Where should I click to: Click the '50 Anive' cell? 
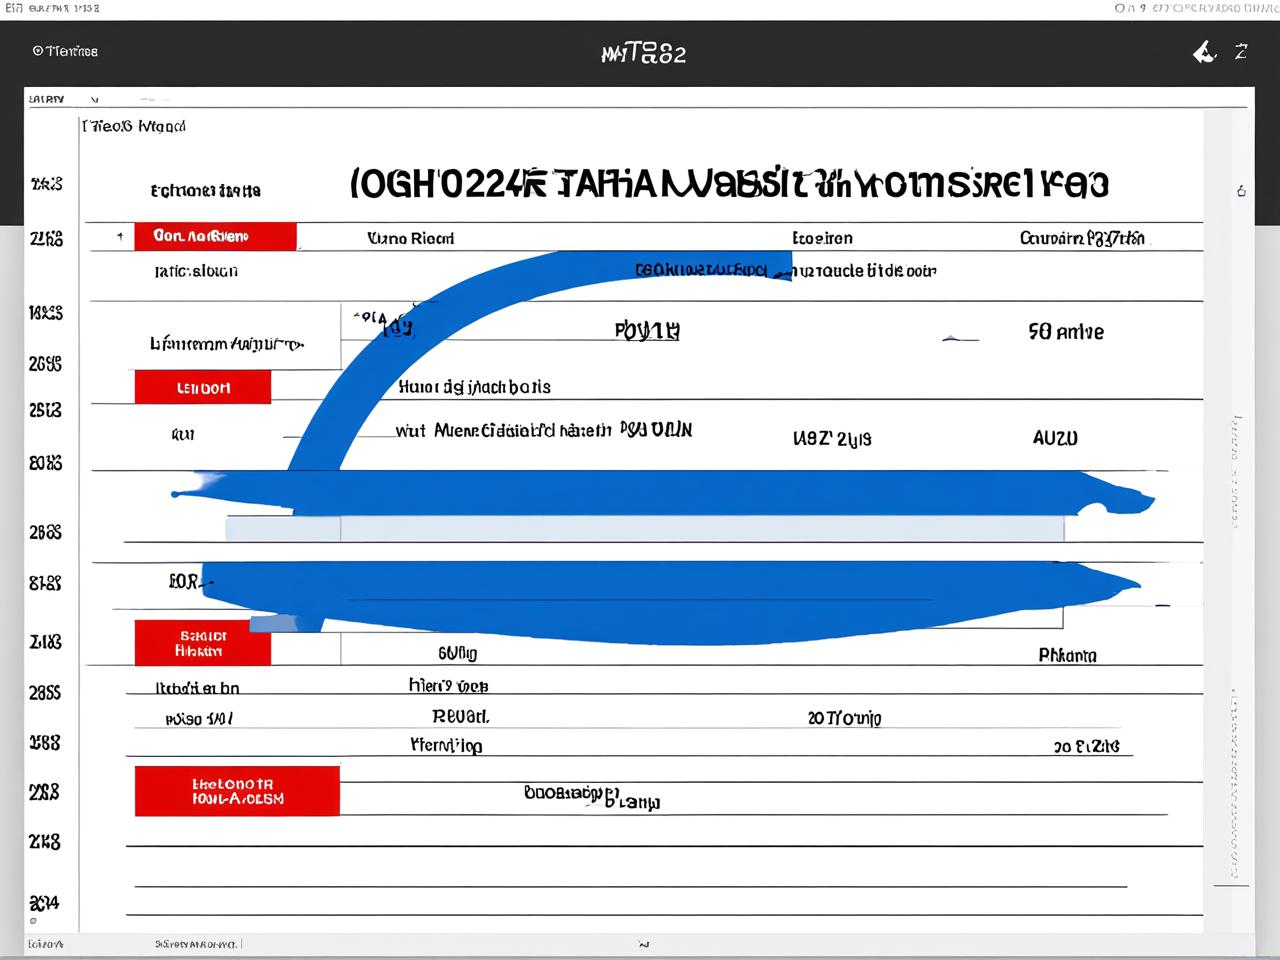[1066, 332]
